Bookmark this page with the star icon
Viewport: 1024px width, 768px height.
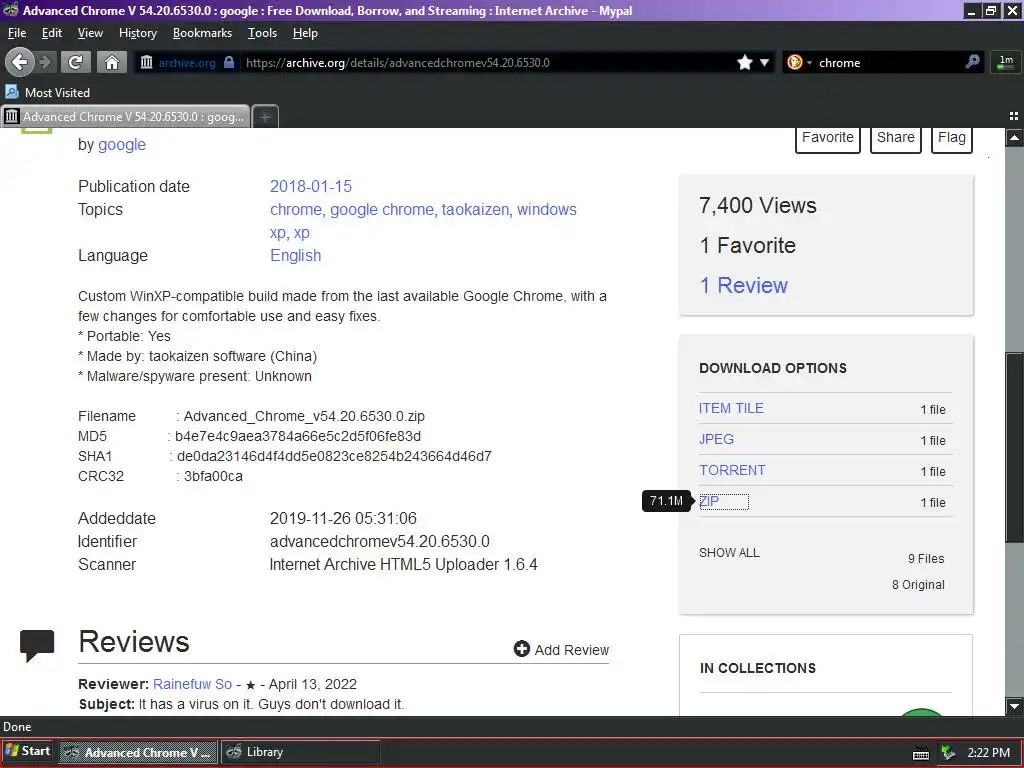click(744, 63)
